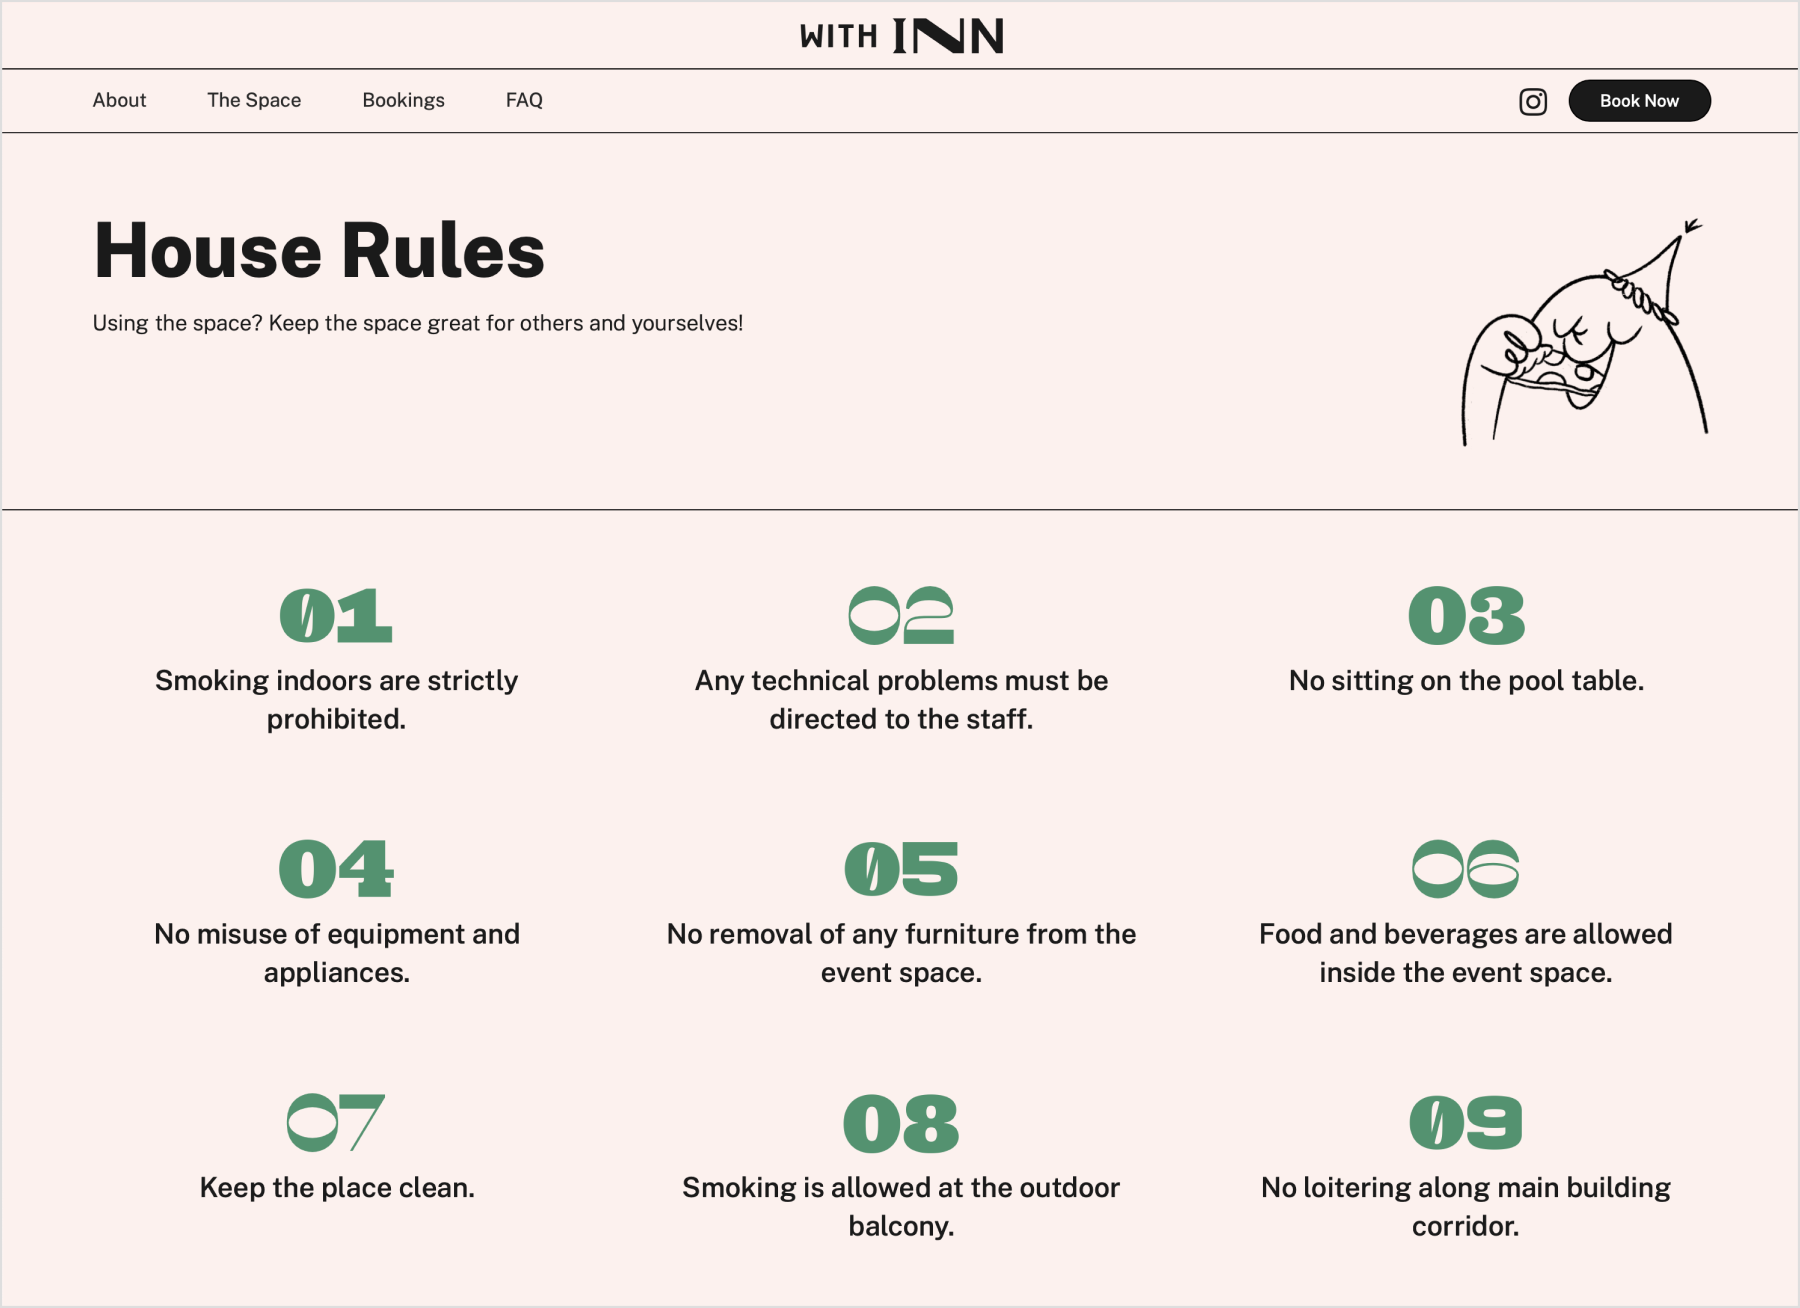
Task: Click the green 07 number graphic
Action: pyautogui.click(x=336, y=1122)
